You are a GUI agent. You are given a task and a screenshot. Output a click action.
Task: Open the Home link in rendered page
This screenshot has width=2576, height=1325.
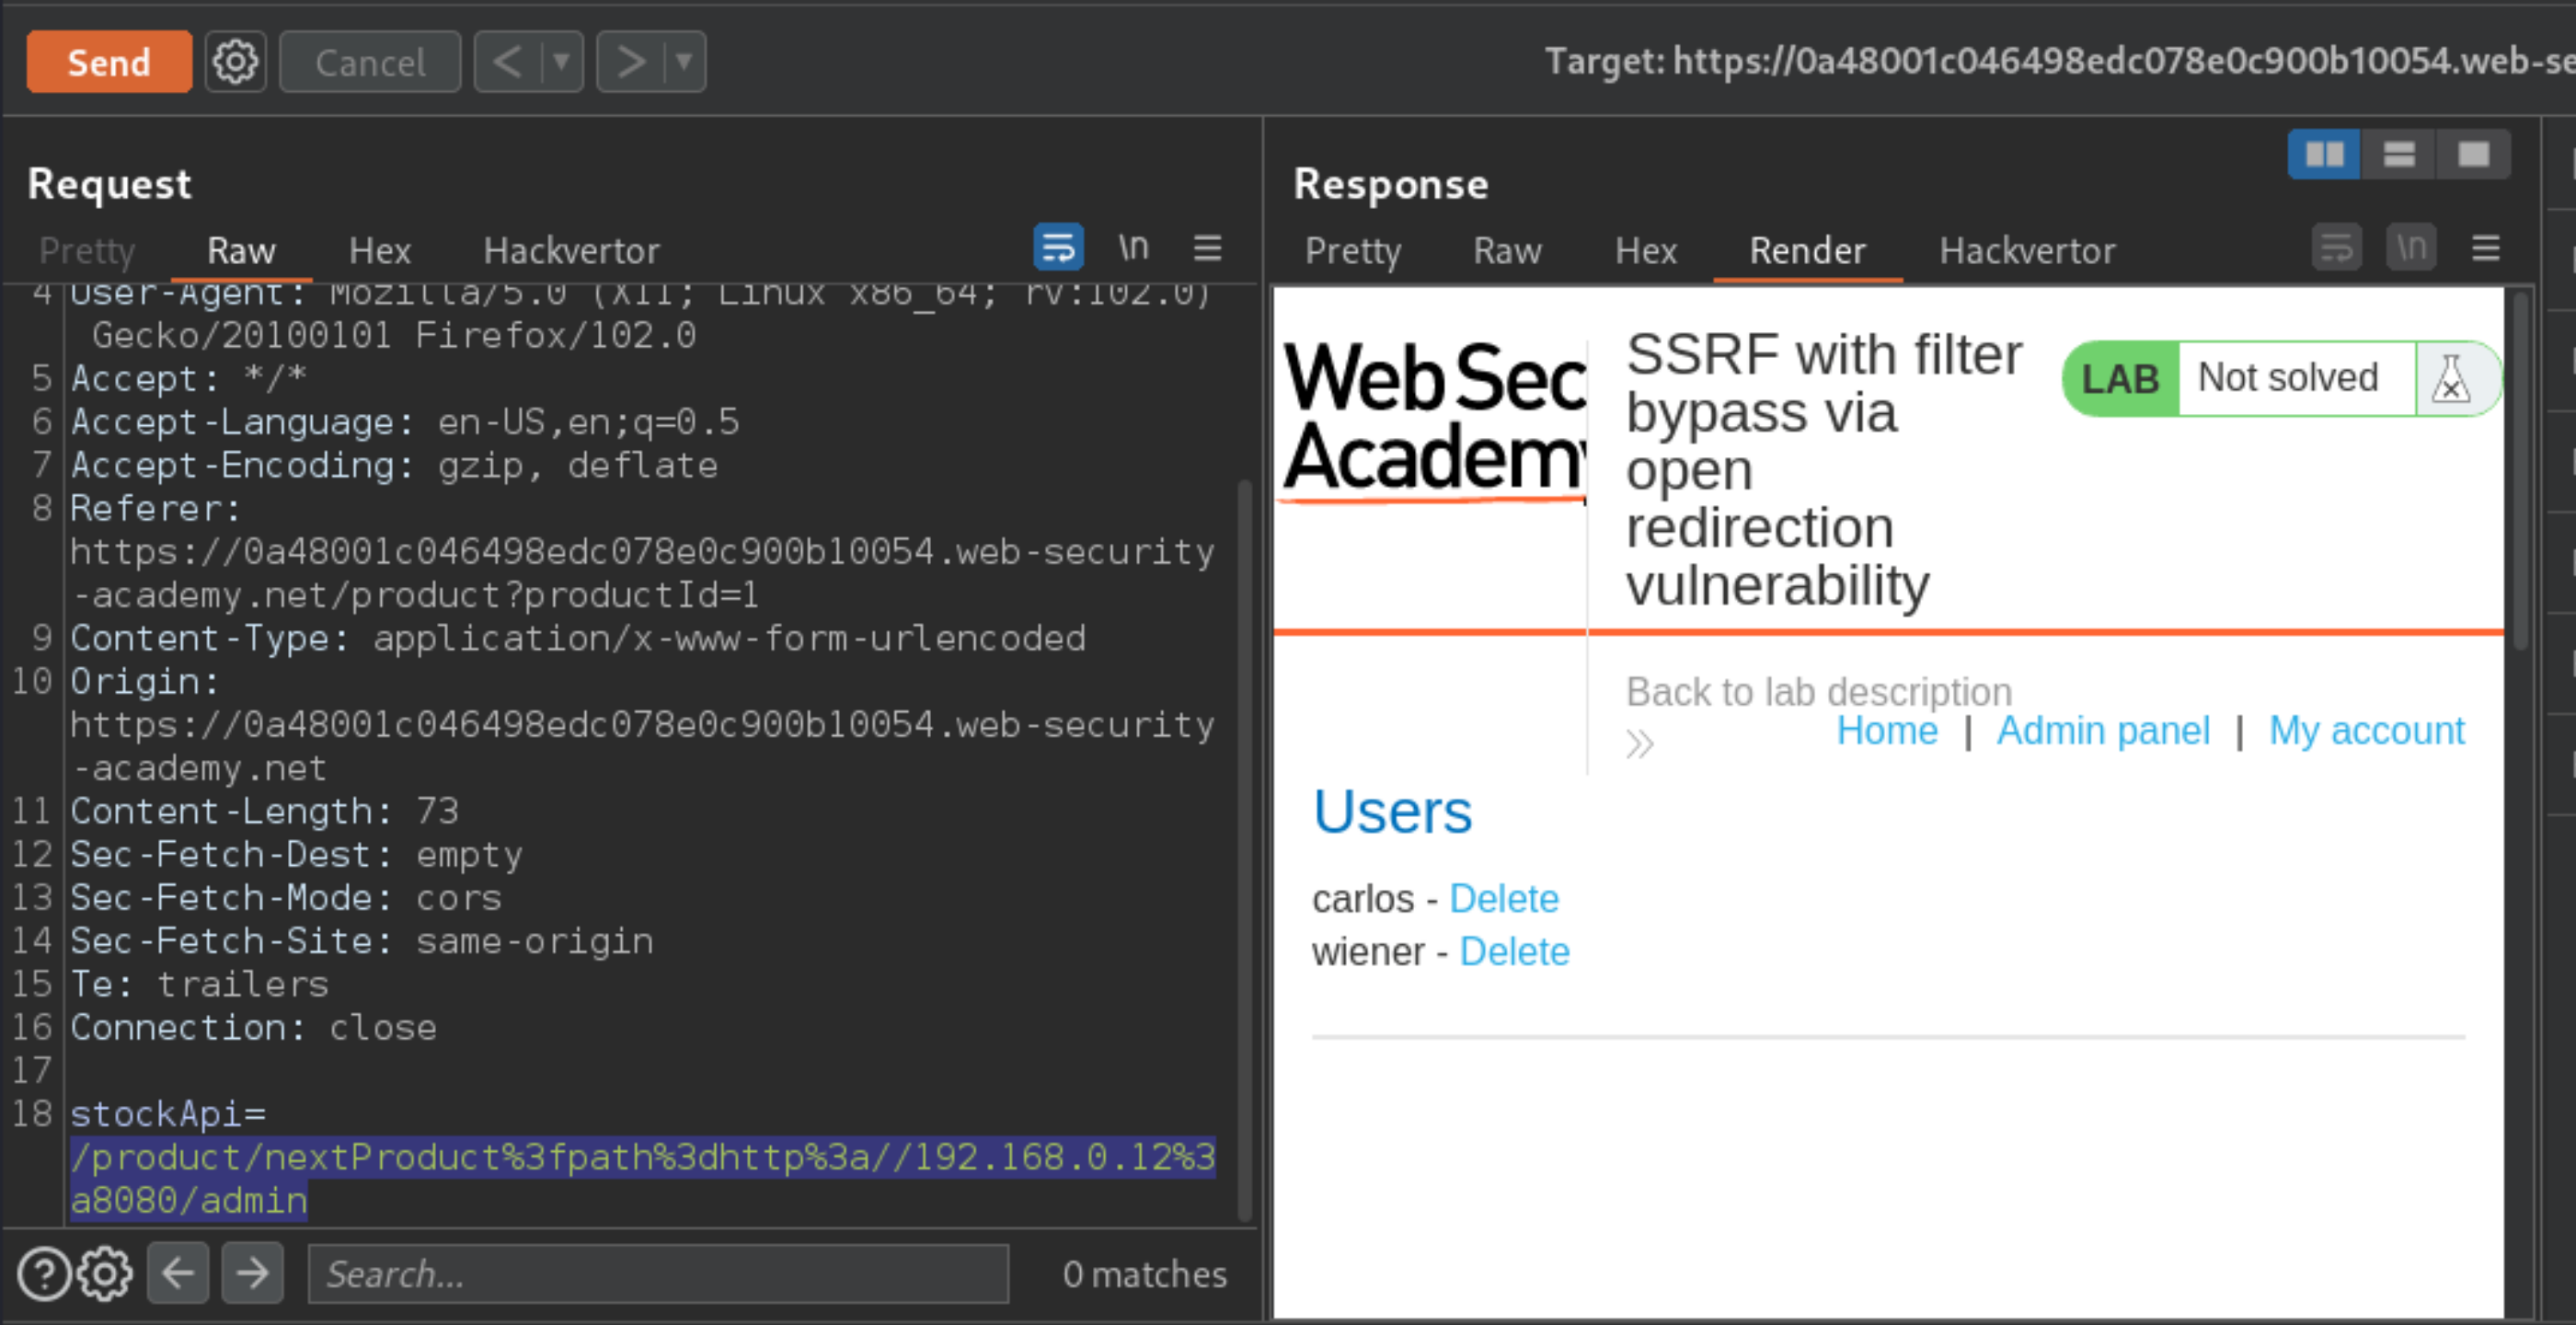point(1887,731)
